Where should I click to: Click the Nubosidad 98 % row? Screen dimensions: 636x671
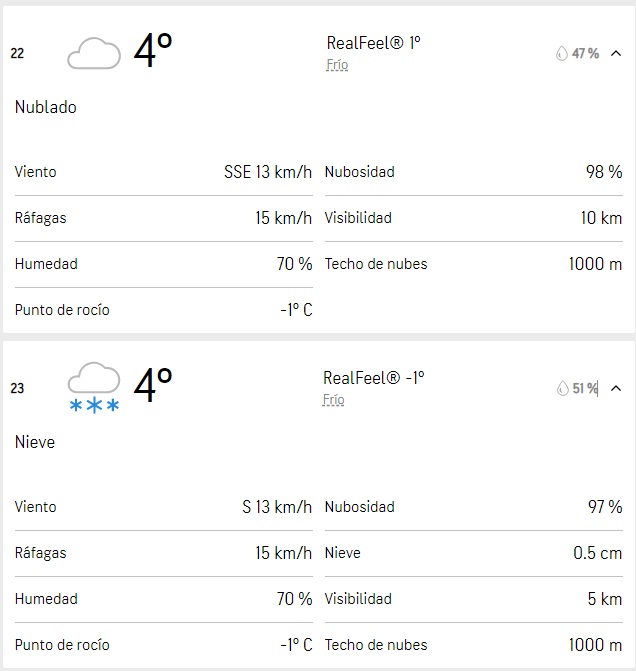tap(473, 172)
